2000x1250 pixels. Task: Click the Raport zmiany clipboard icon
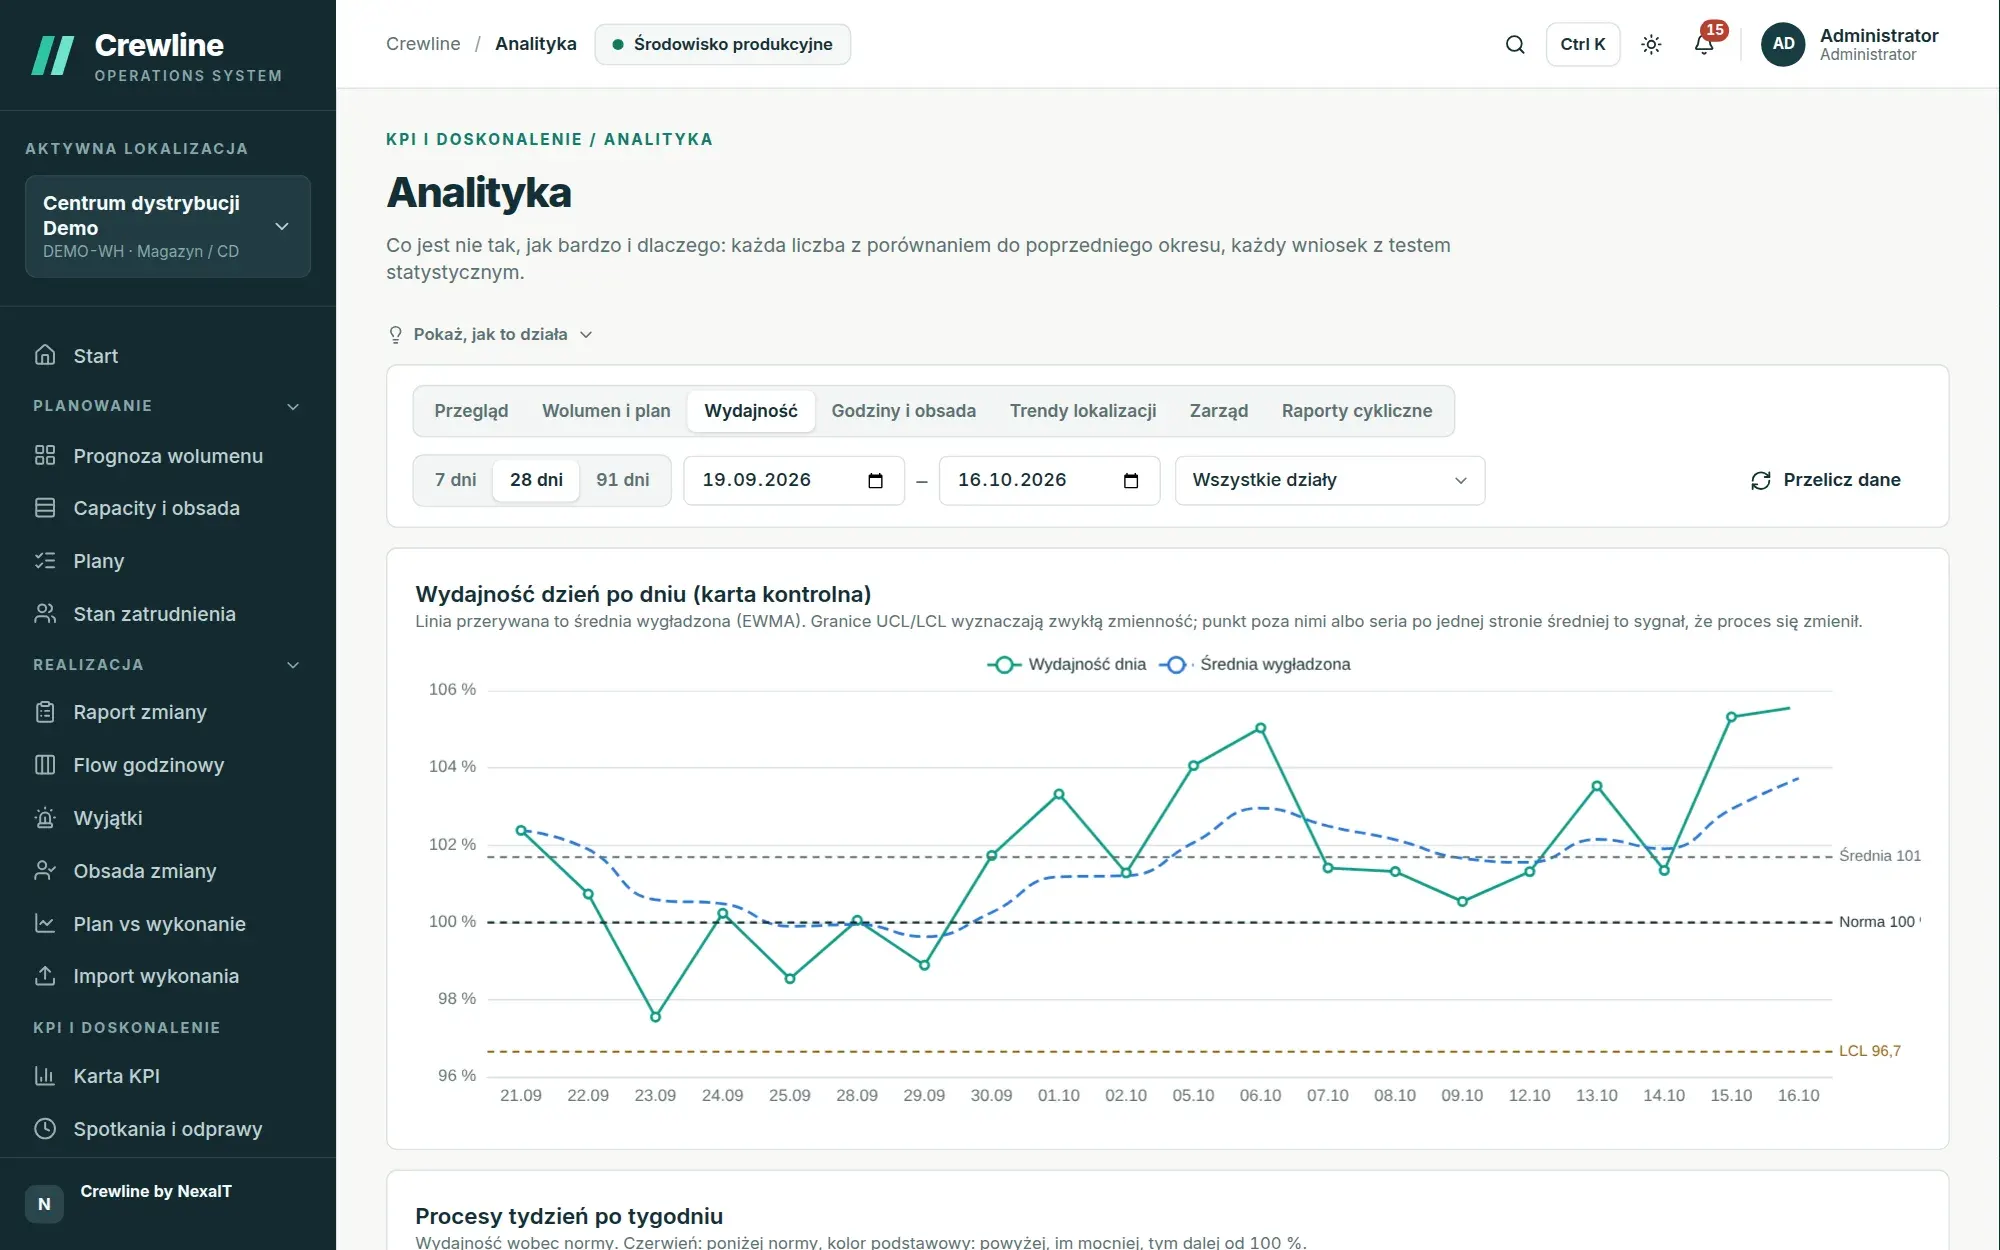pos(45,712)
